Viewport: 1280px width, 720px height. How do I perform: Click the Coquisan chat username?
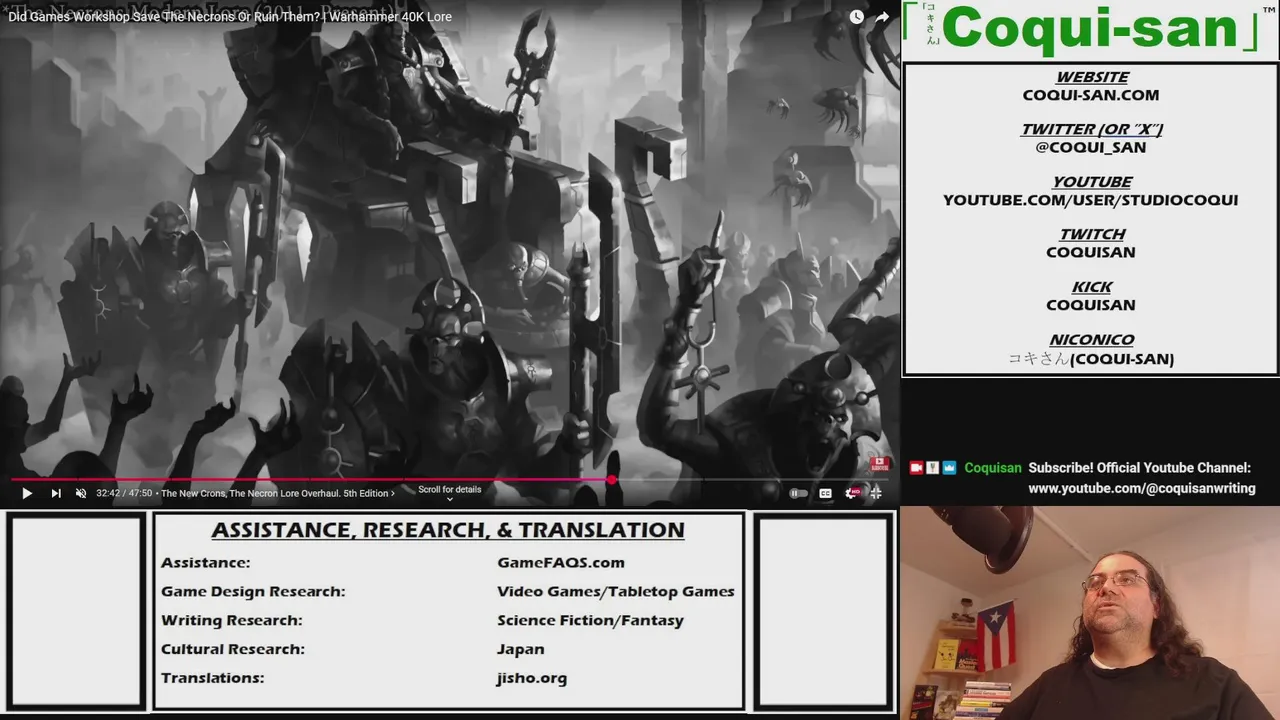993,468
